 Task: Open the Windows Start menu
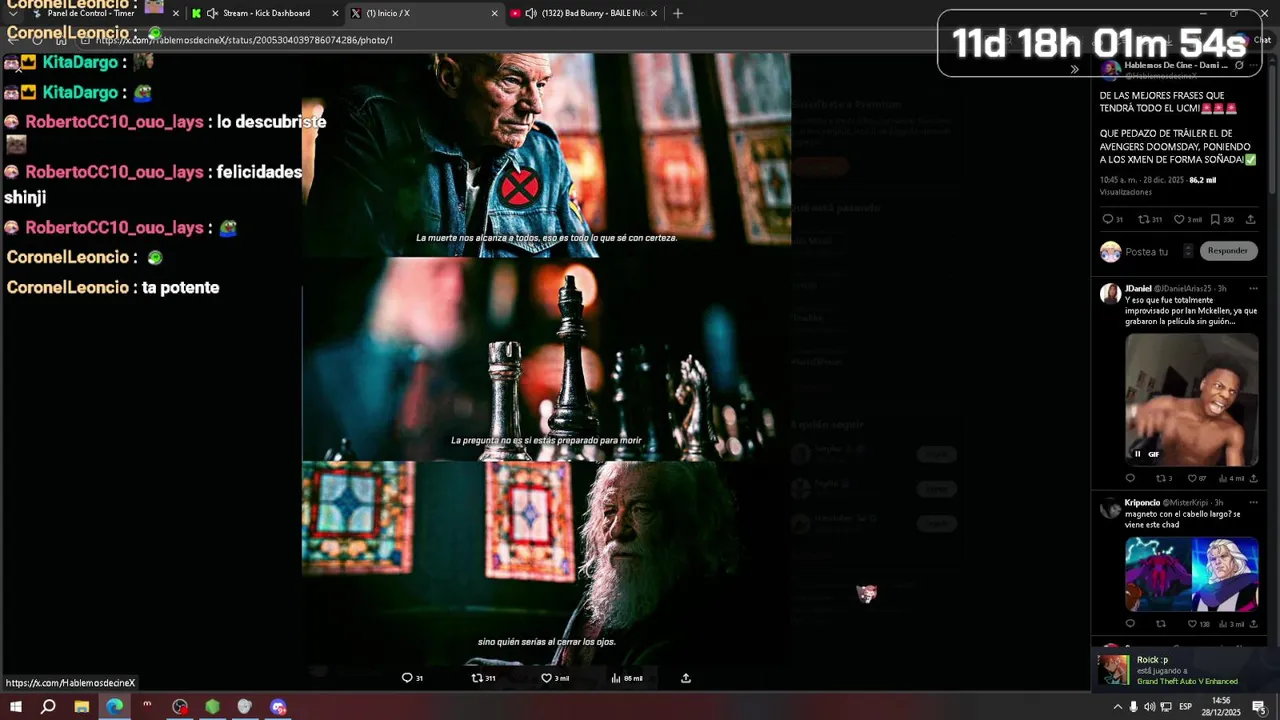[14, 707]
